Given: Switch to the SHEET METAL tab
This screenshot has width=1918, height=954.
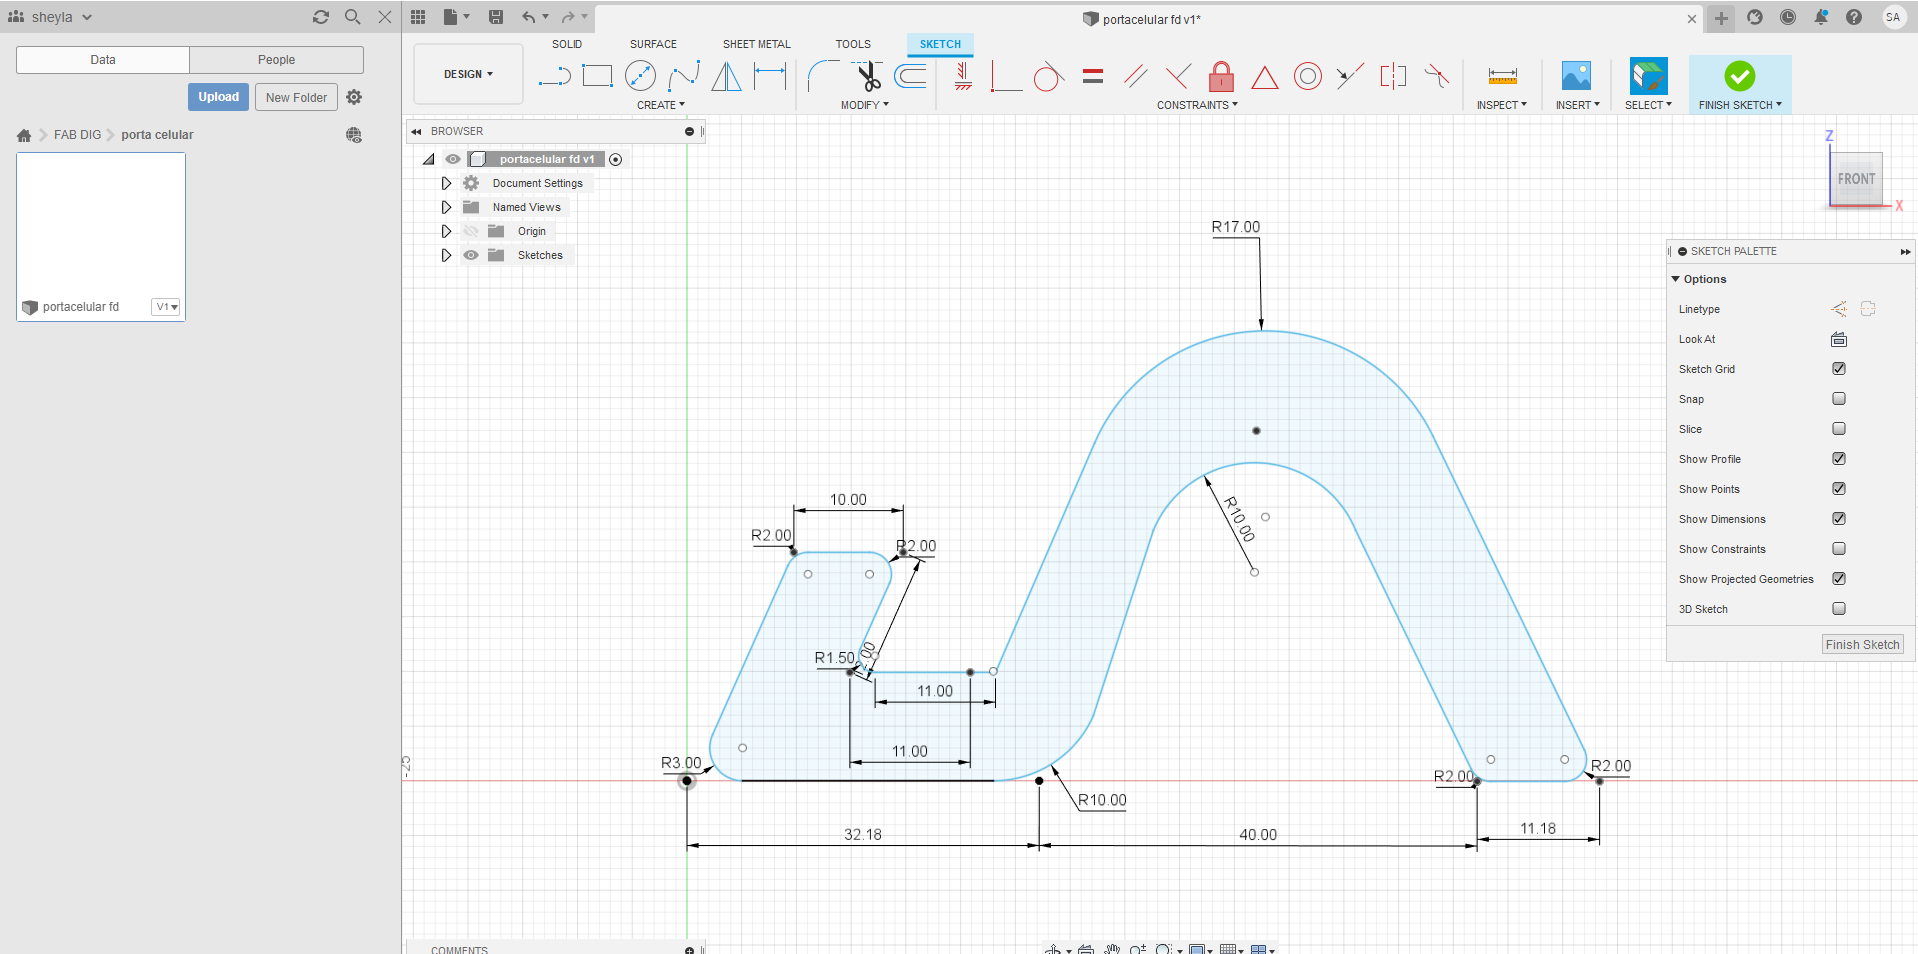Looking at the screenshot, I should pyautogui.click(x=756, y=44).
